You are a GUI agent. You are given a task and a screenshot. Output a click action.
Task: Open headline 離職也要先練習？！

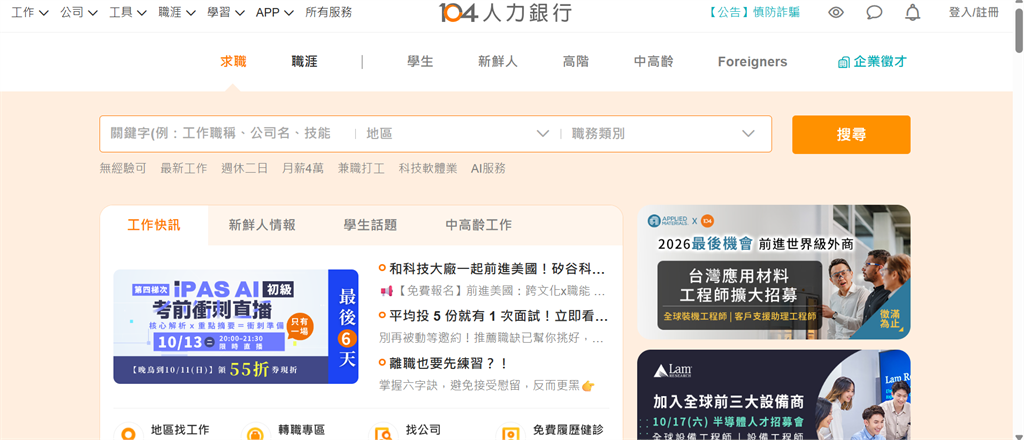point(448,363)
